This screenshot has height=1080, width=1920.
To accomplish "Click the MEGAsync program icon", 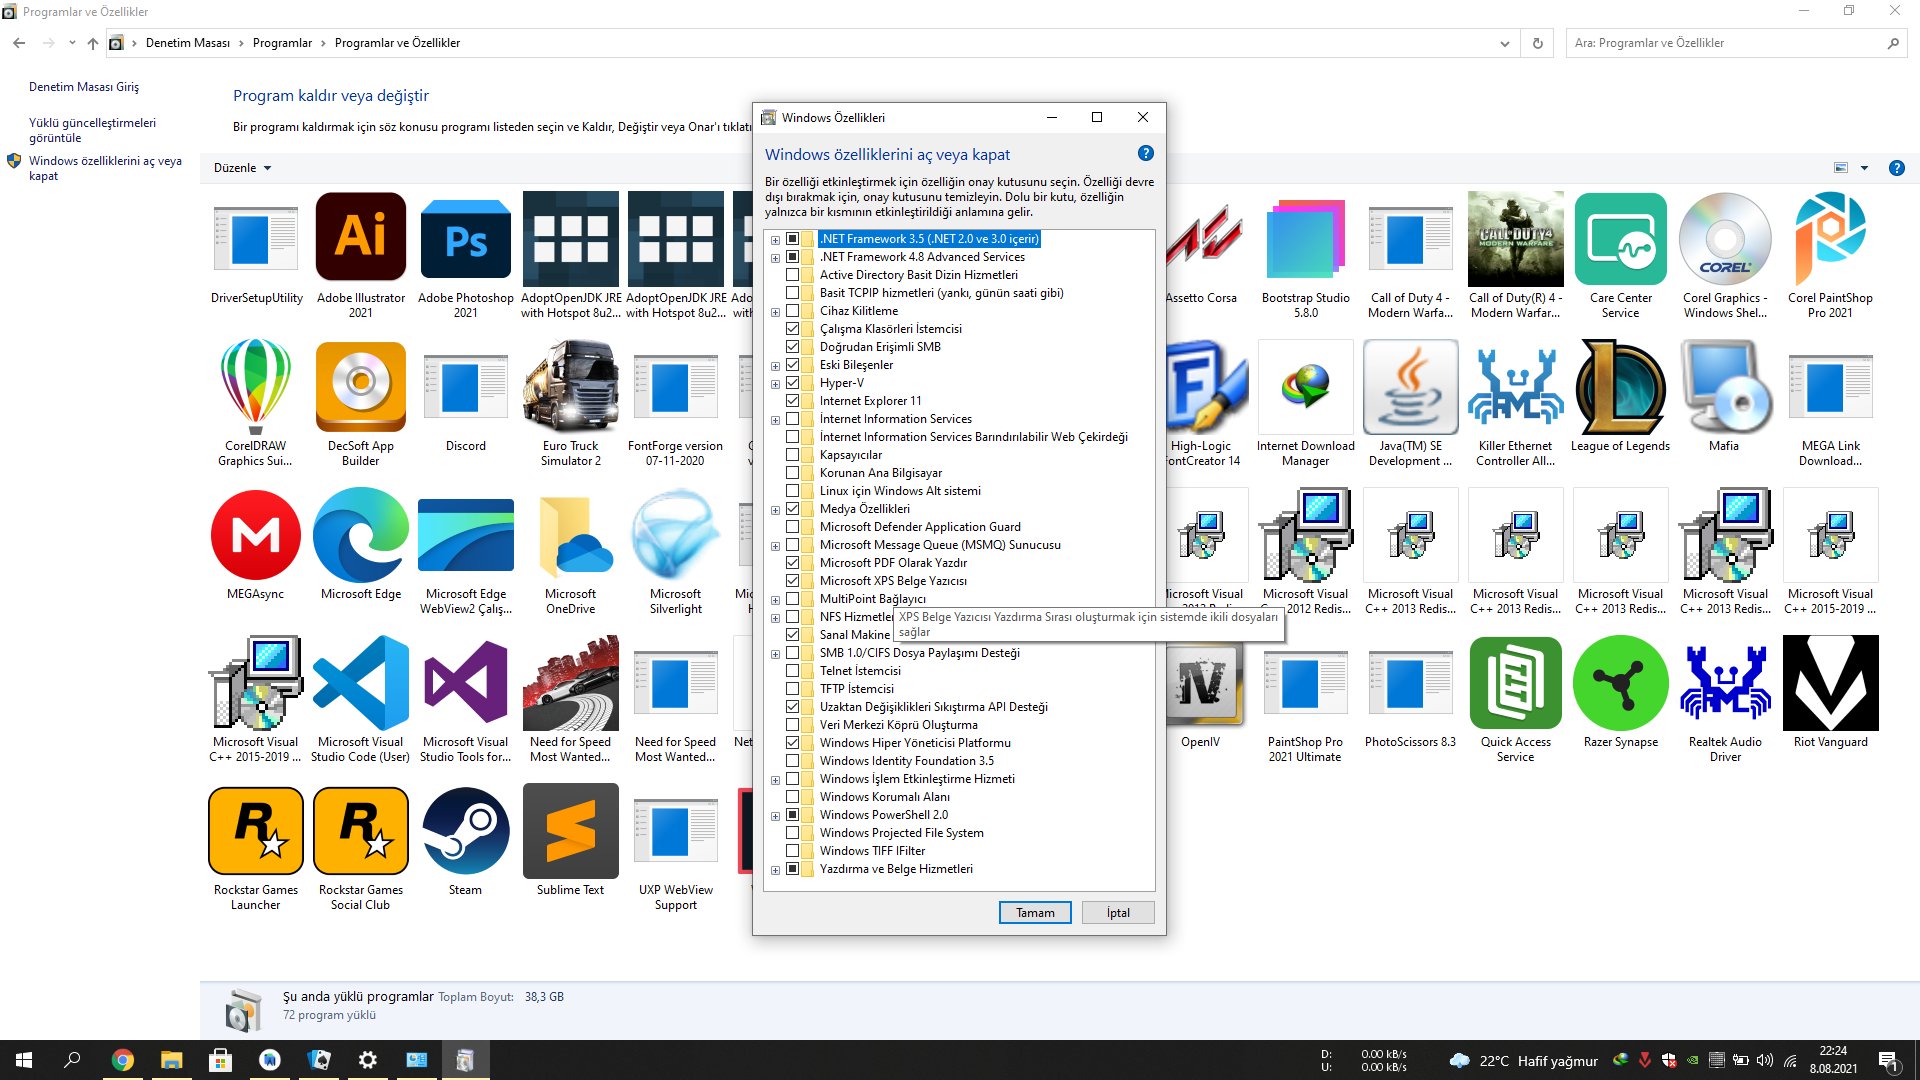I will (x=256, y=536).
